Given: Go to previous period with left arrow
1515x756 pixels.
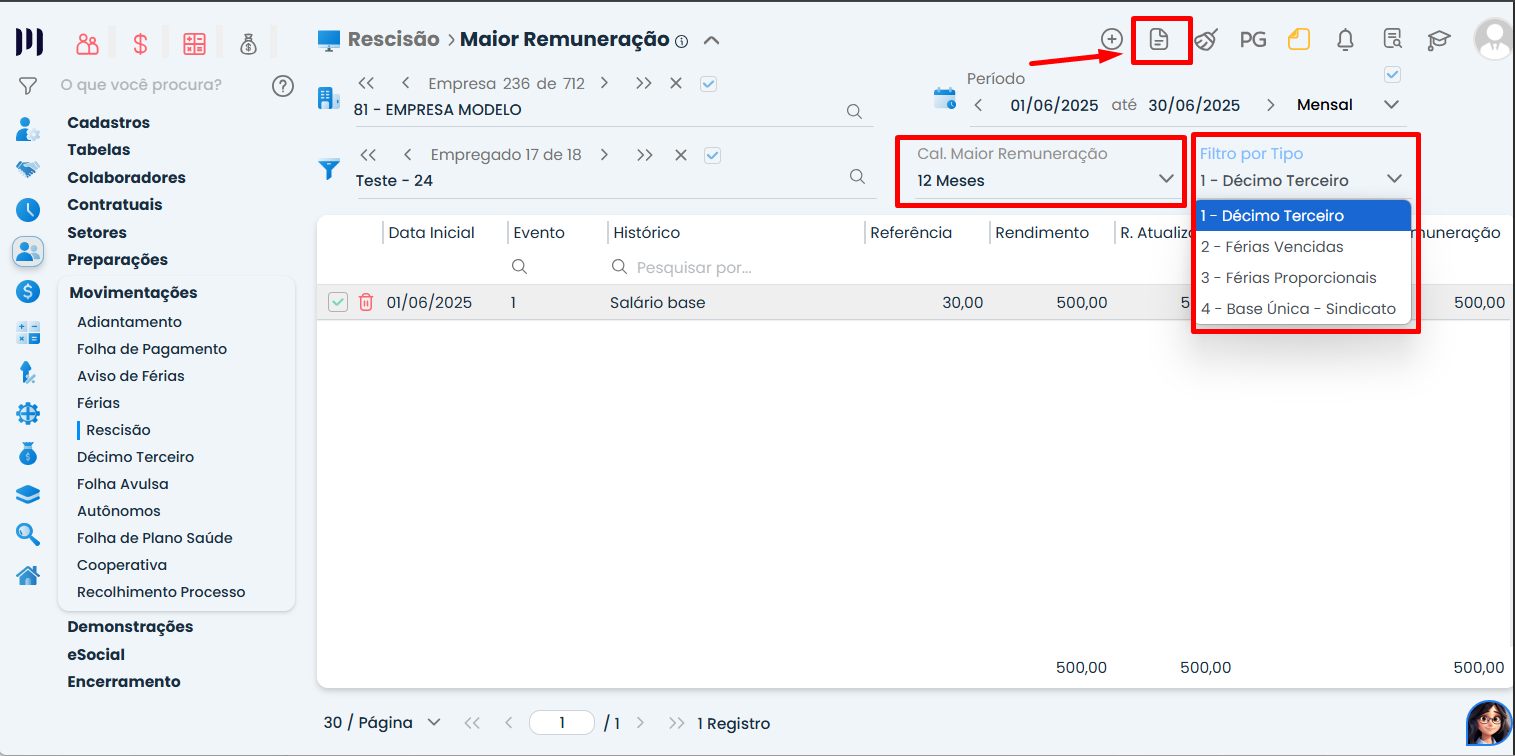Looking at the screenshot, I should [979, 105].
